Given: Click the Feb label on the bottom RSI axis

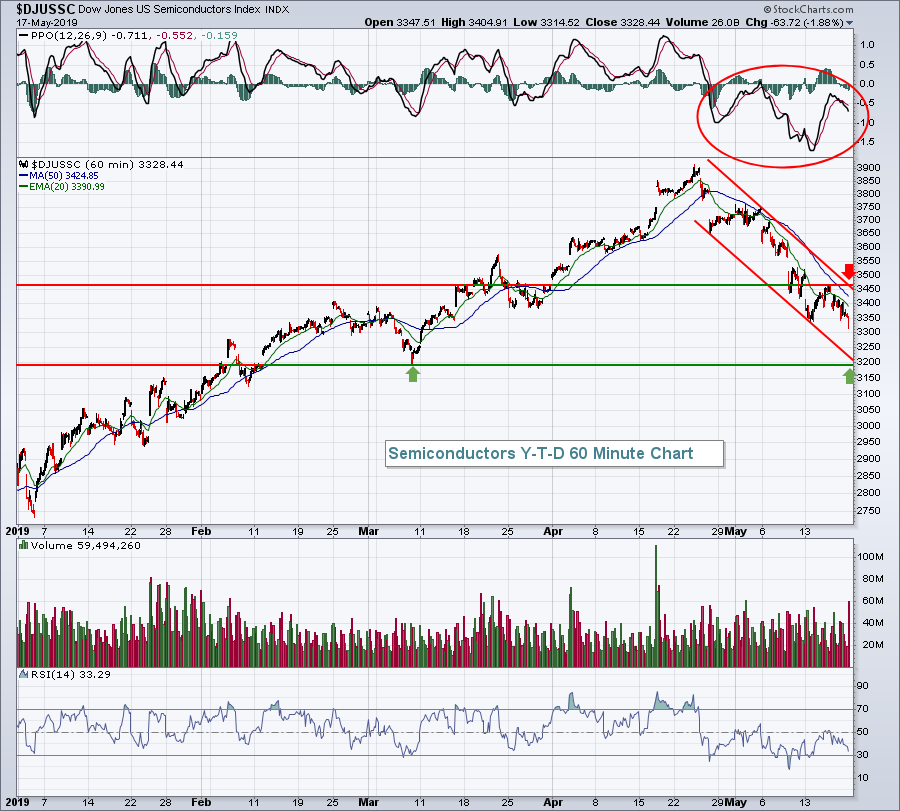Looking at the screenshot, I should pyautogui.click(x=201, y=802).
